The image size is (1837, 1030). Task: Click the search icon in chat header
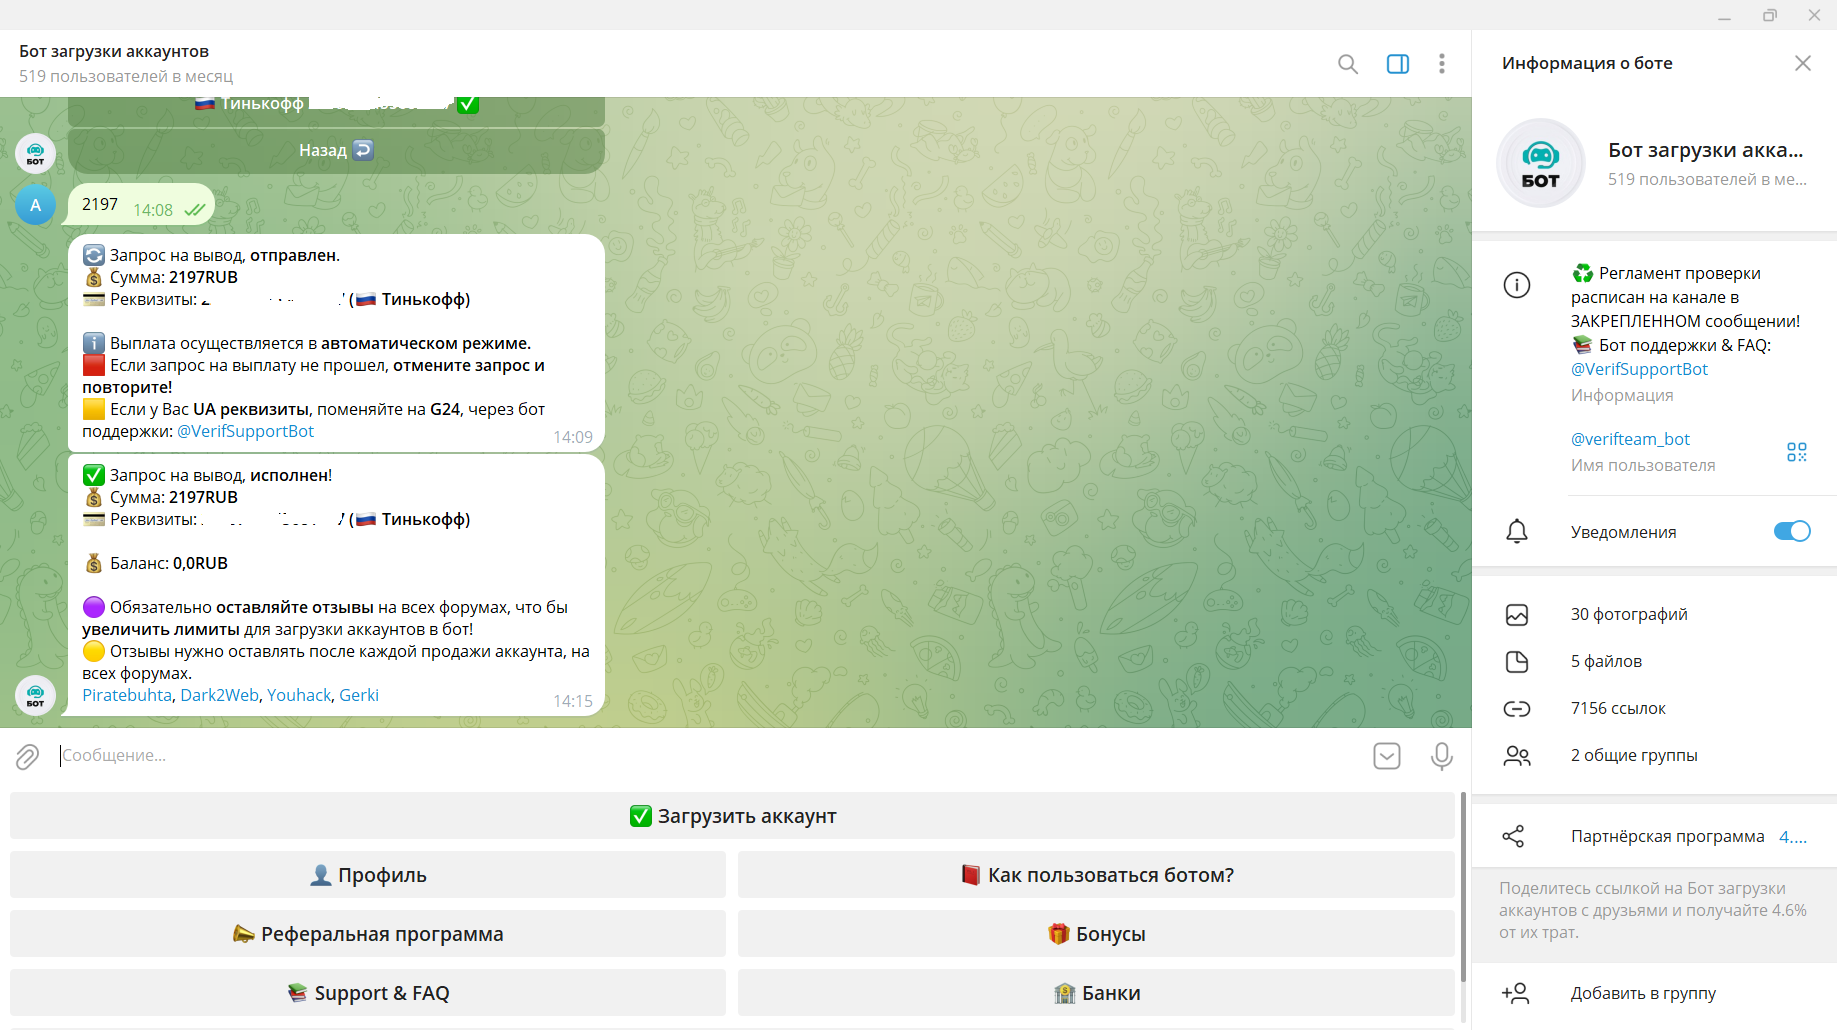pyautogui.click(x=1347, y=64)
